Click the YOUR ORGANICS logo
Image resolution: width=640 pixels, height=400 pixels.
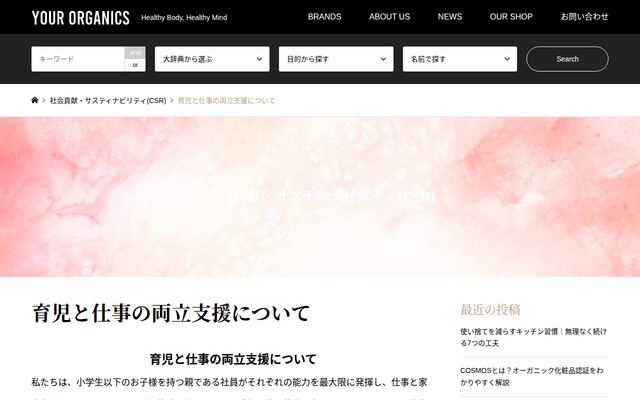(x=81, y=18)
